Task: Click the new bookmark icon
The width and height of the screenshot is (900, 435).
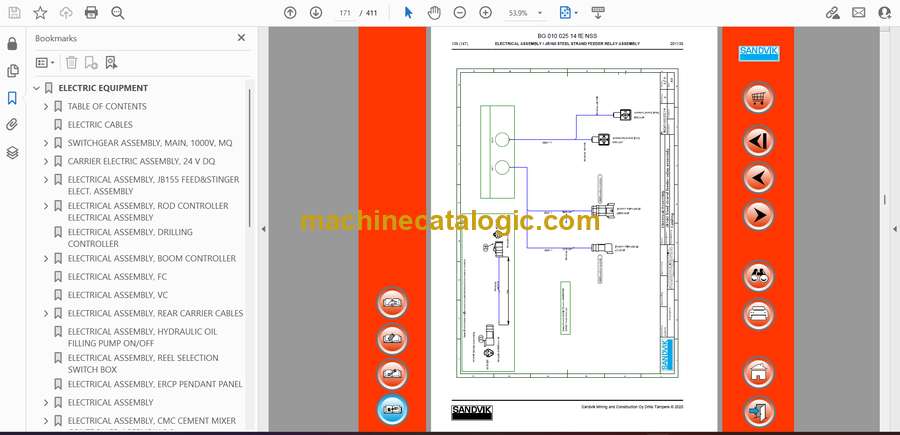Action: coord(91,63)
